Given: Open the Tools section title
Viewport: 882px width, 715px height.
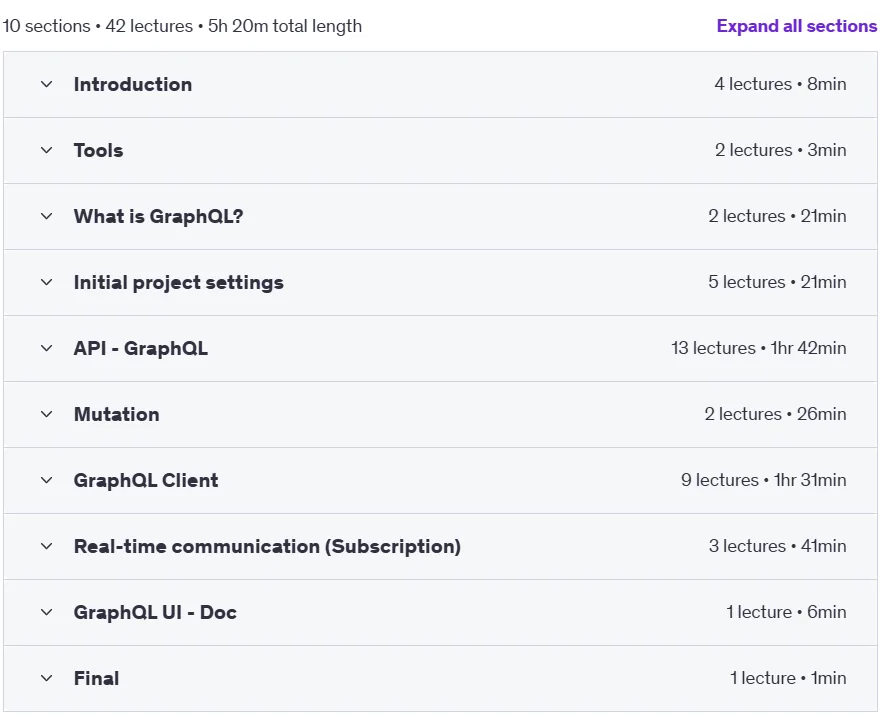Looking at the screenshot, I should coord(98,150).
